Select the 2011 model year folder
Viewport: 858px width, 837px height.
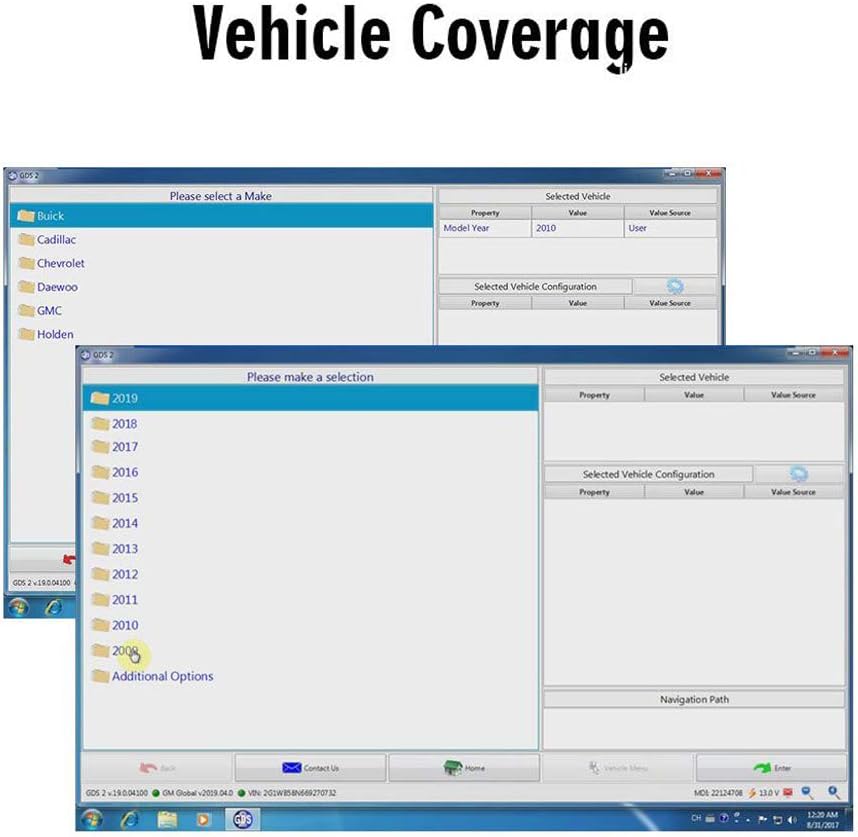[310, 600]
